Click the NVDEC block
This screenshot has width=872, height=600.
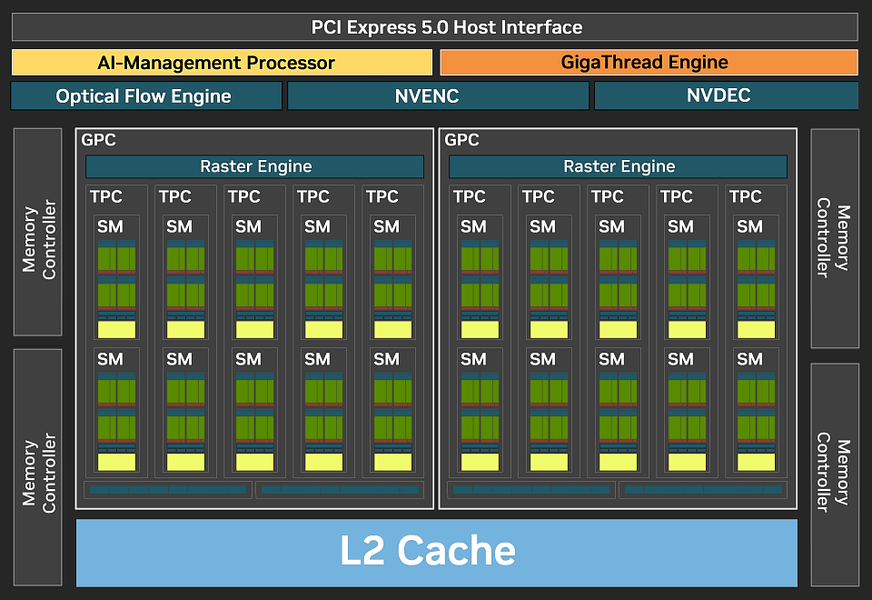[x=726, y=96]
